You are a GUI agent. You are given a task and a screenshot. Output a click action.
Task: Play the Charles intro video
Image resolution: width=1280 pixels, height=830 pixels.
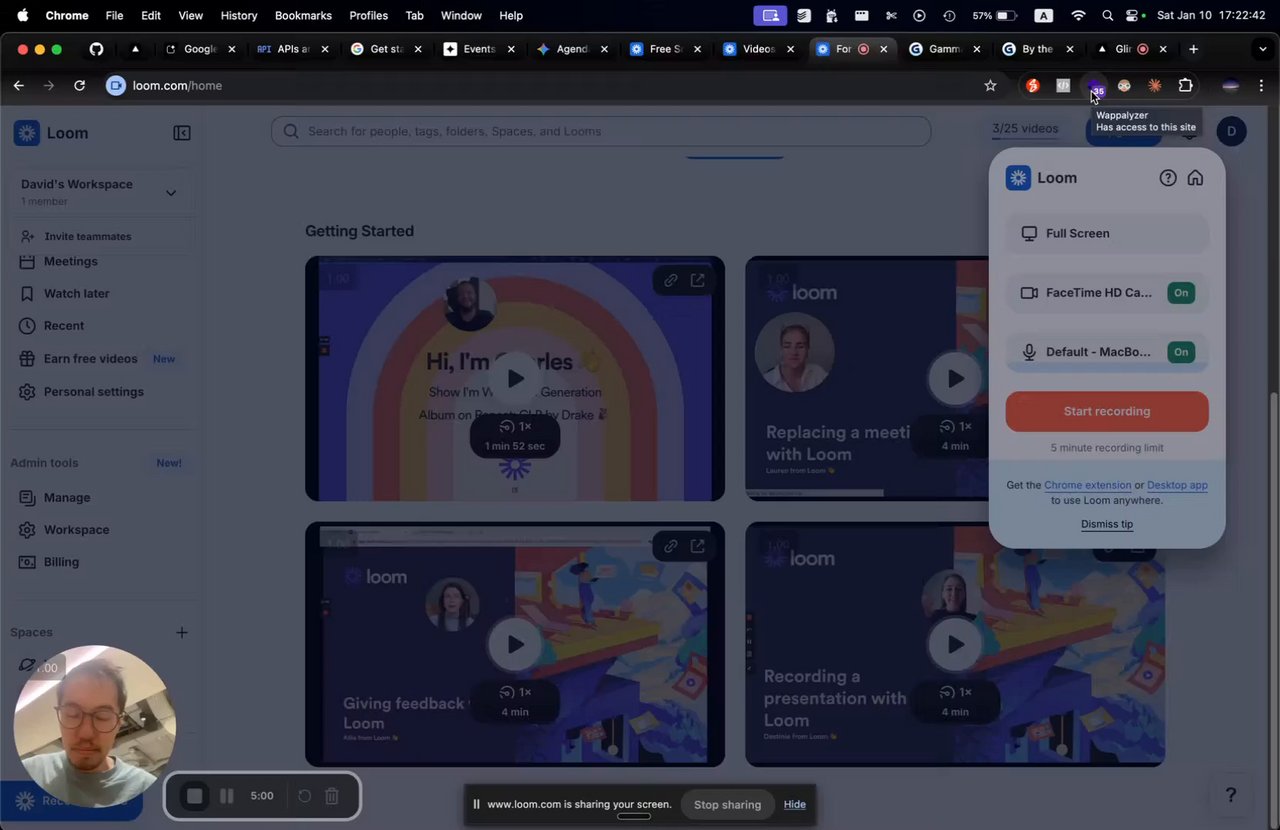point(515,378)
